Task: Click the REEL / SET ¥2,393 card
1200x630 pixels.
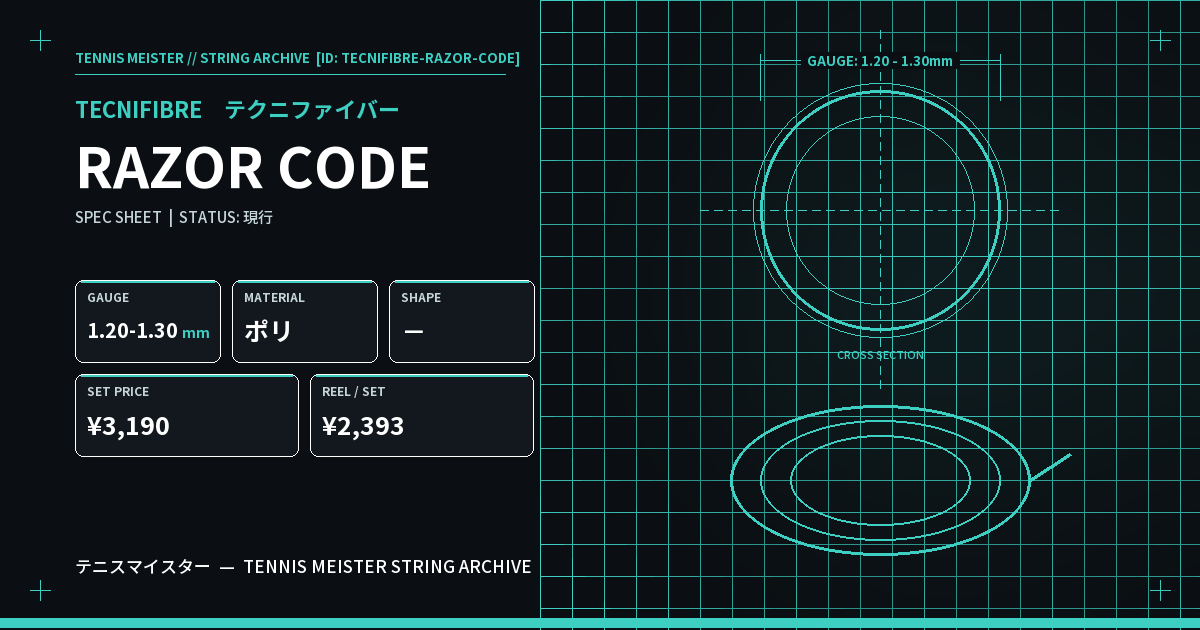Action: (x=422, y=416)
